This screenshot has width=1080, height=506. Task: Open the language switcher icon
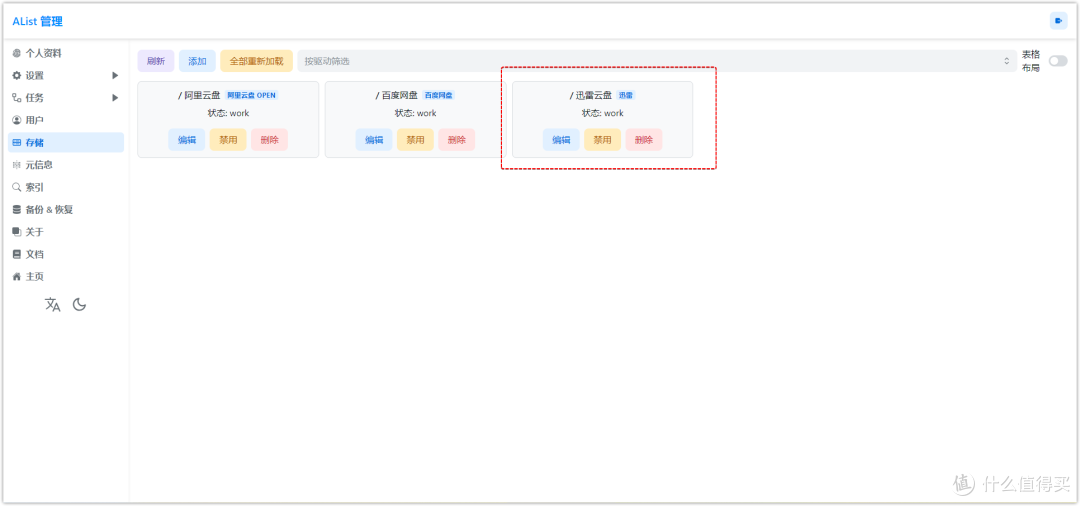[52, 305]
